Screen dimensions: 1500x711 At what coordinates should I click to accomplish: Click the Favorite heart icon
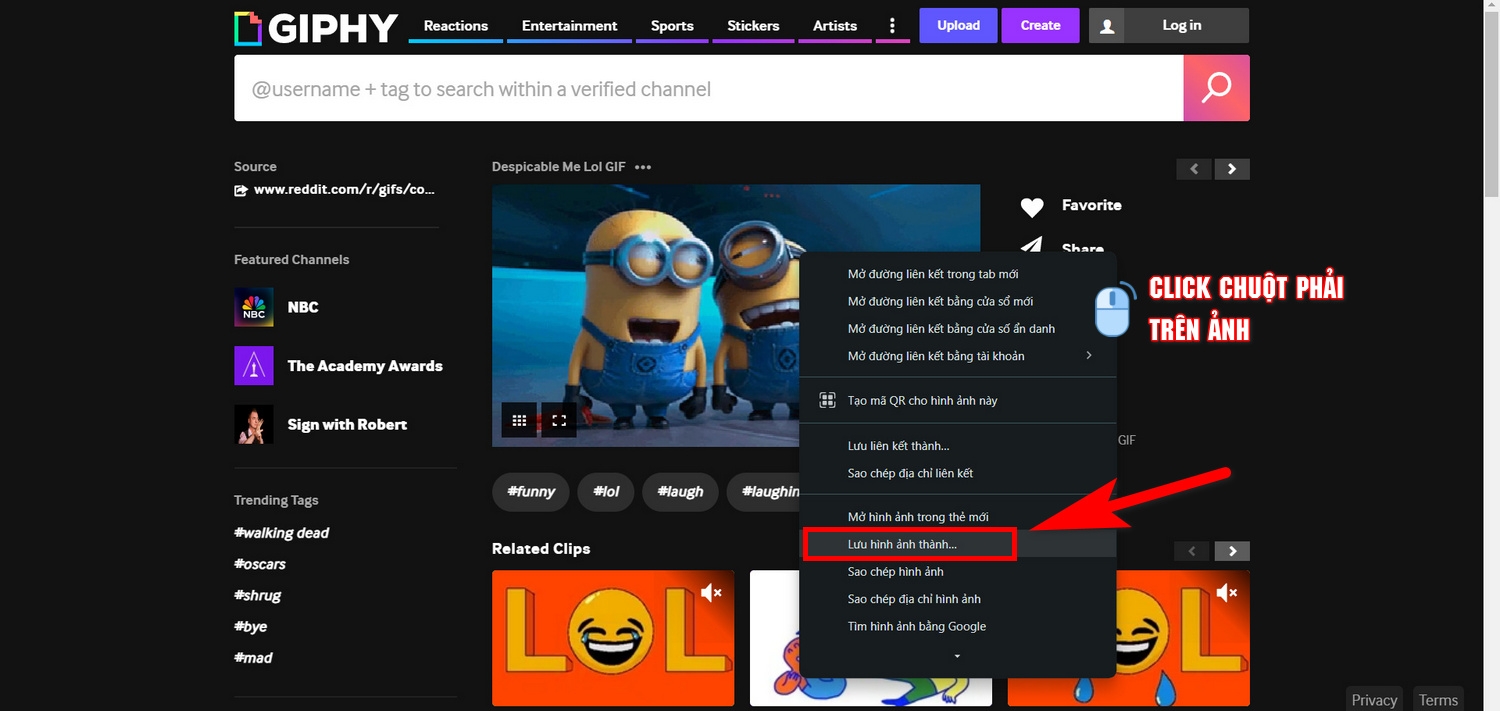1032,207
